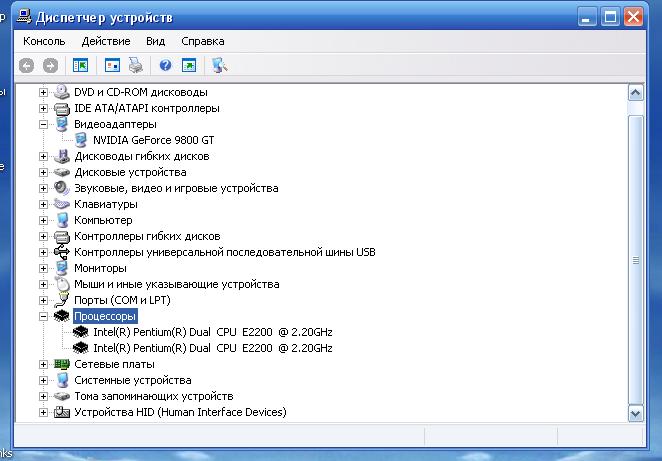Click the Системные устройства icon
Viewport: 662px width, 461px height.
(62, 380)
